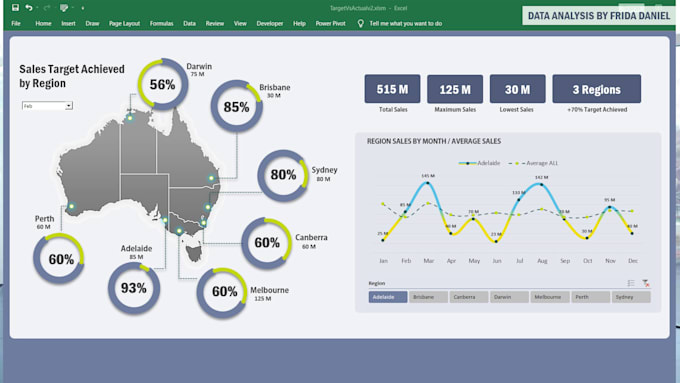The image size is (680, 383).
Task: Click the Adelaide 93% progress ring
Action: (x=134, y=288)
